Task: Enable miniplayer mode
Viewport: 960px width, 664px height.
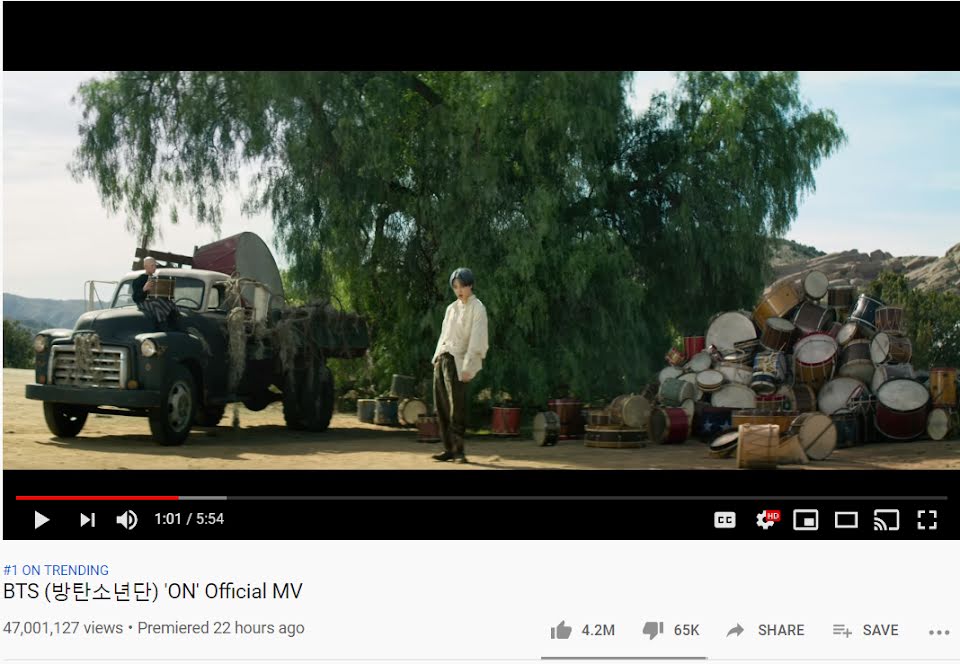Action: (805, 520)
